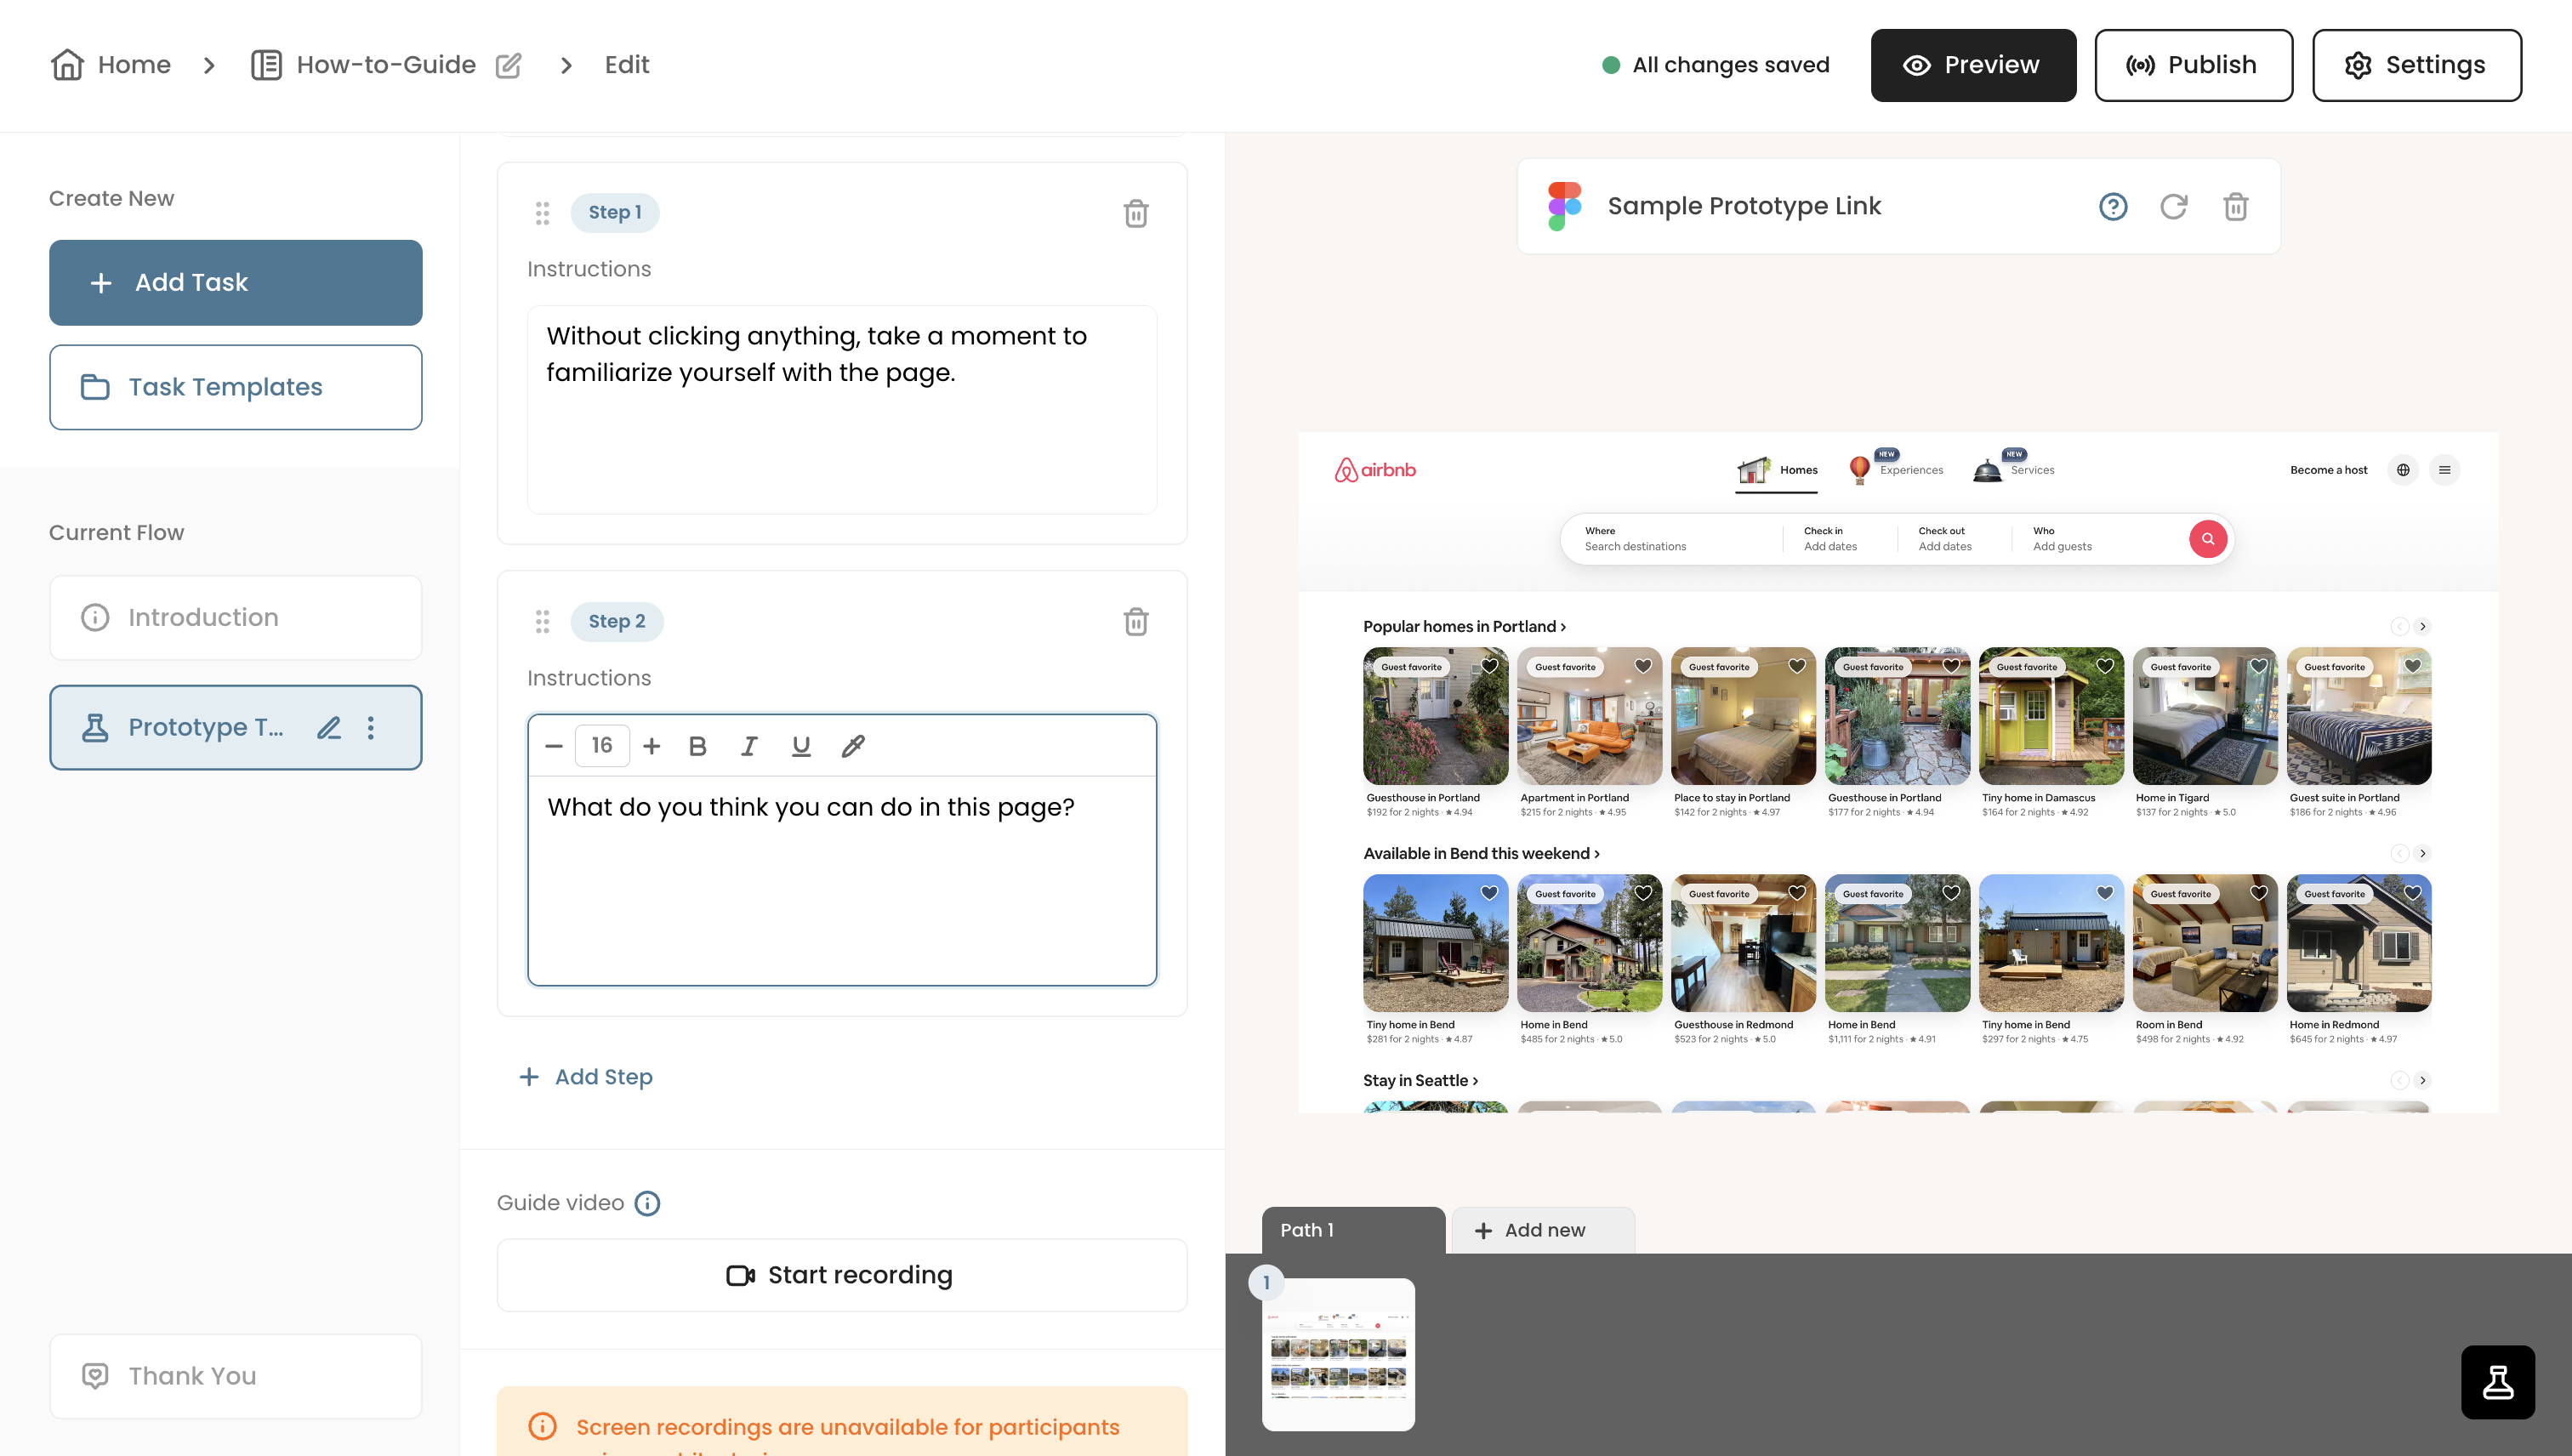Screen dimensions: 2572x1456
Task: Click the Add Step link
Action: tap(586, 1077)
